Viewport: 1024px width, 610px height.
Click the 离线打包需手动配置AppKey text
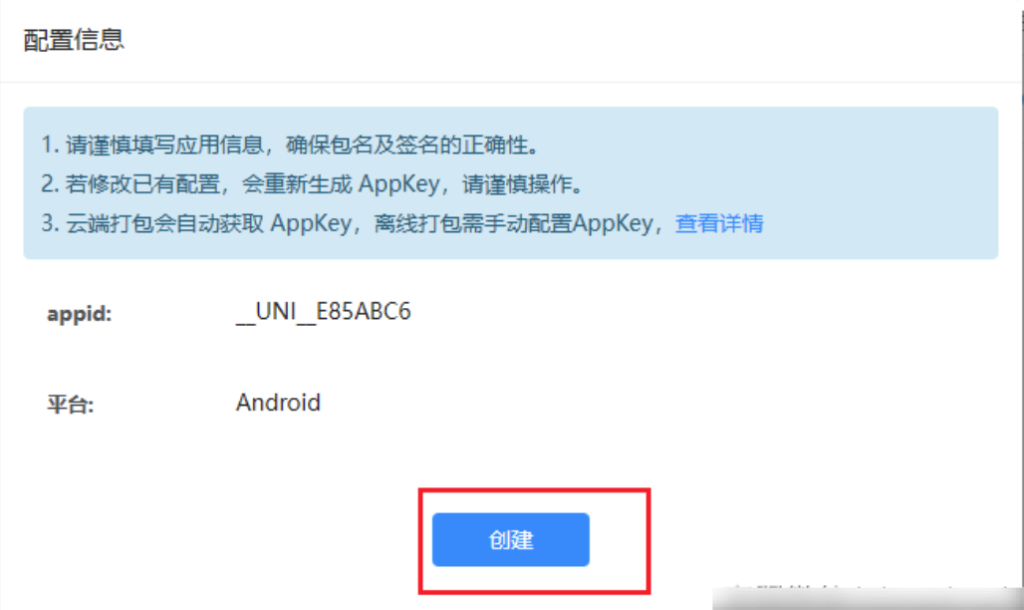[513, 223]
